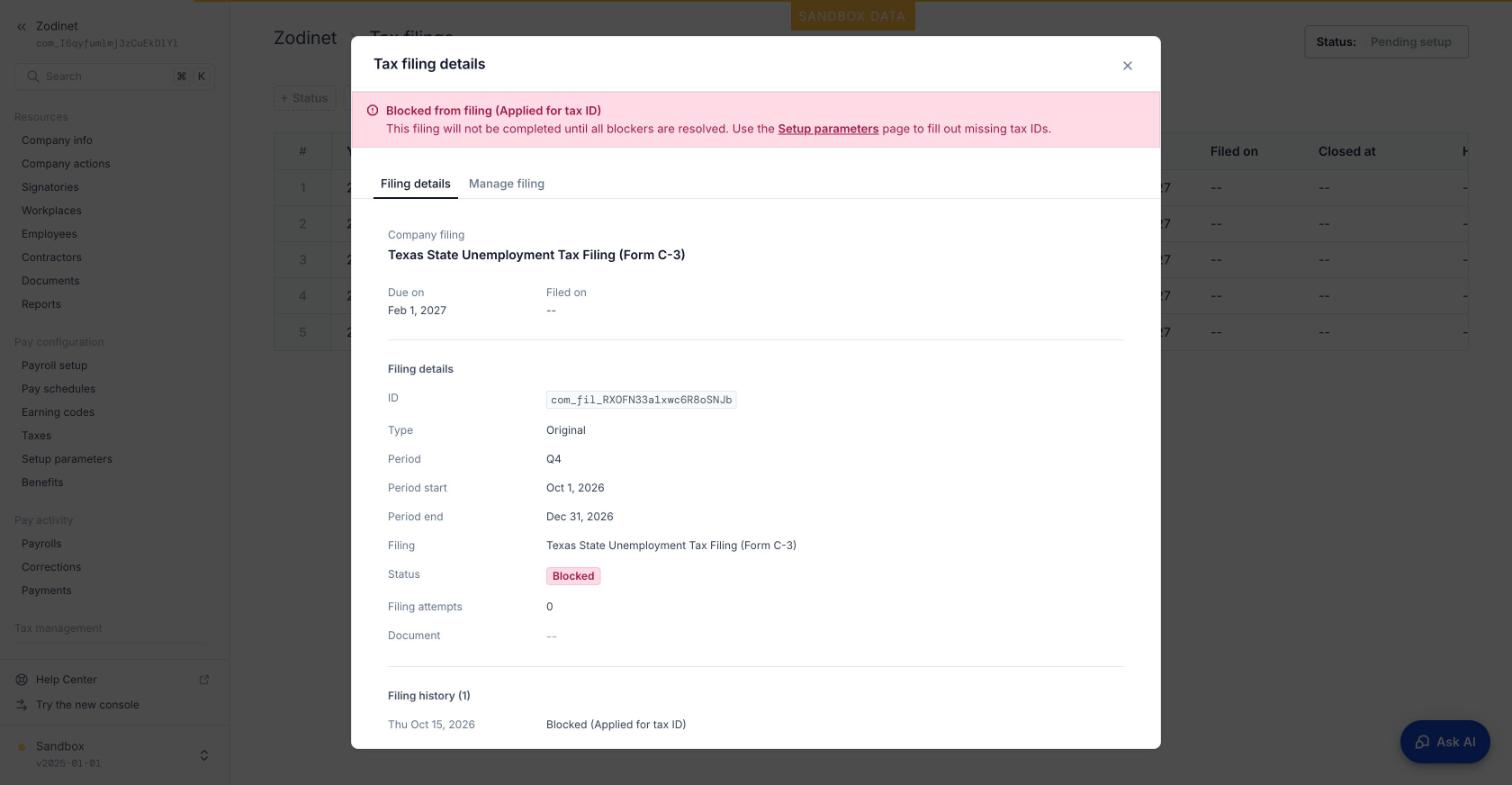This screenshot has height=785, width=1512.
Task: Open Employees in sidebar
Action: pyautogui.click(x=49, y=234)
